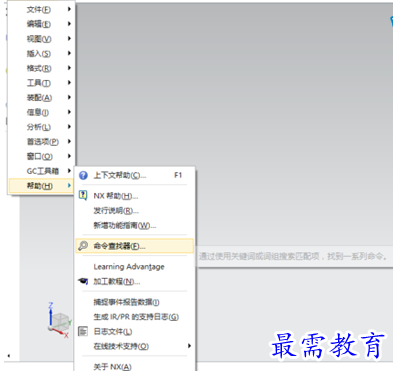Viewport: 393px width, 377px height.
Task: Click the XYZ coordinate triad in viewport
Action: tap(59, 321)
